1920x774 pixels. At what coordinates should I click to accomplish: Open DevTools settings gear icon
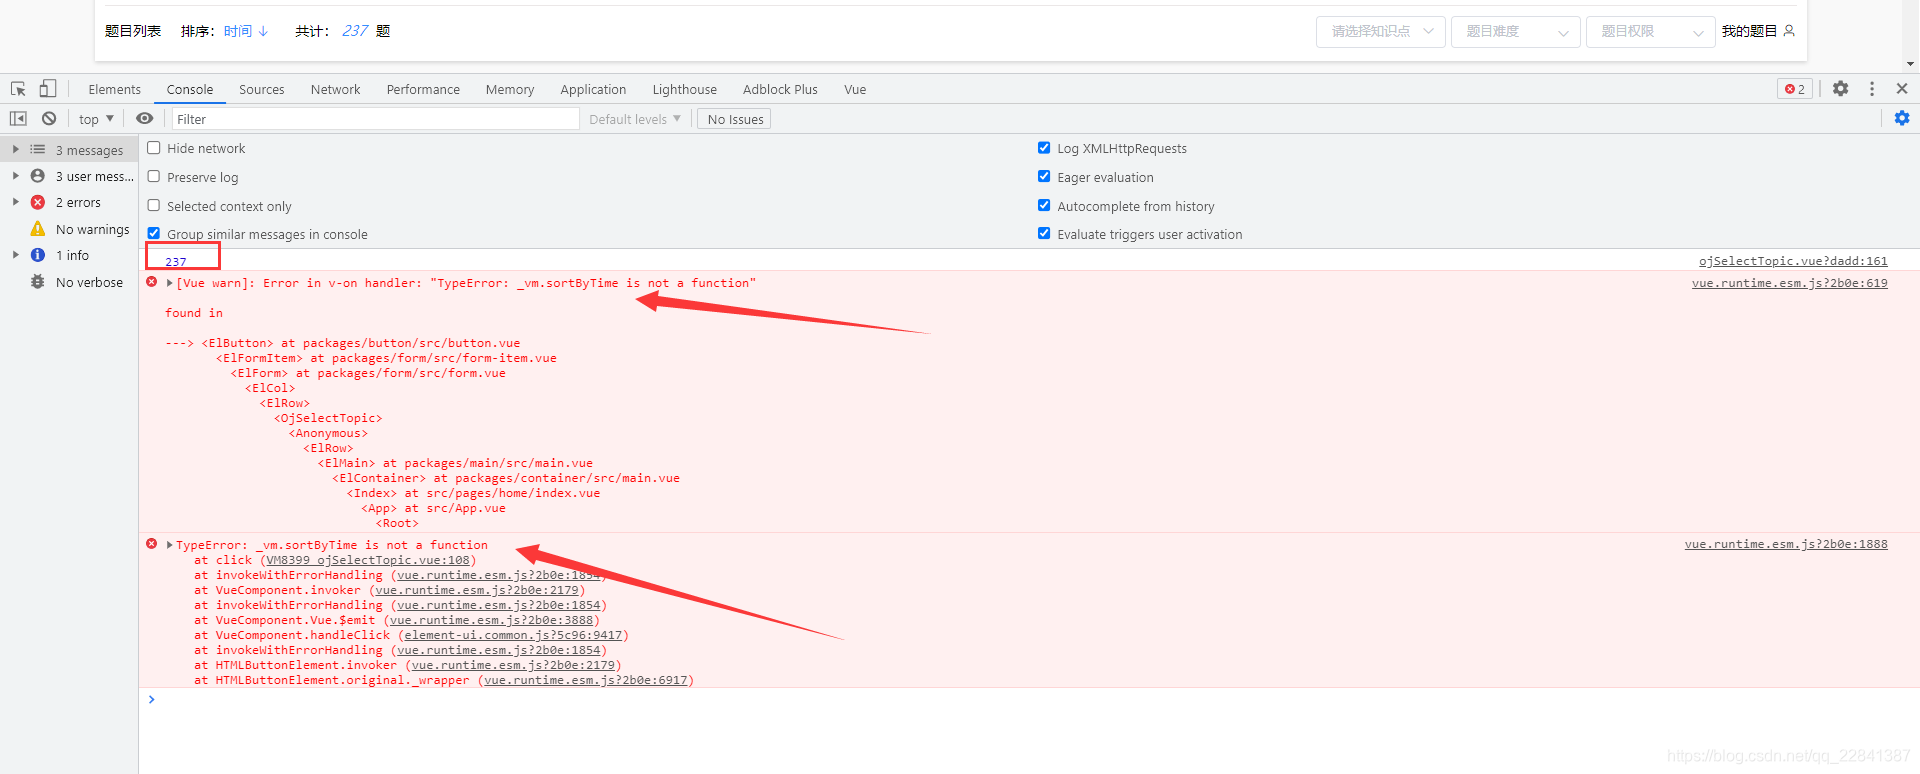pos(1840,89)
